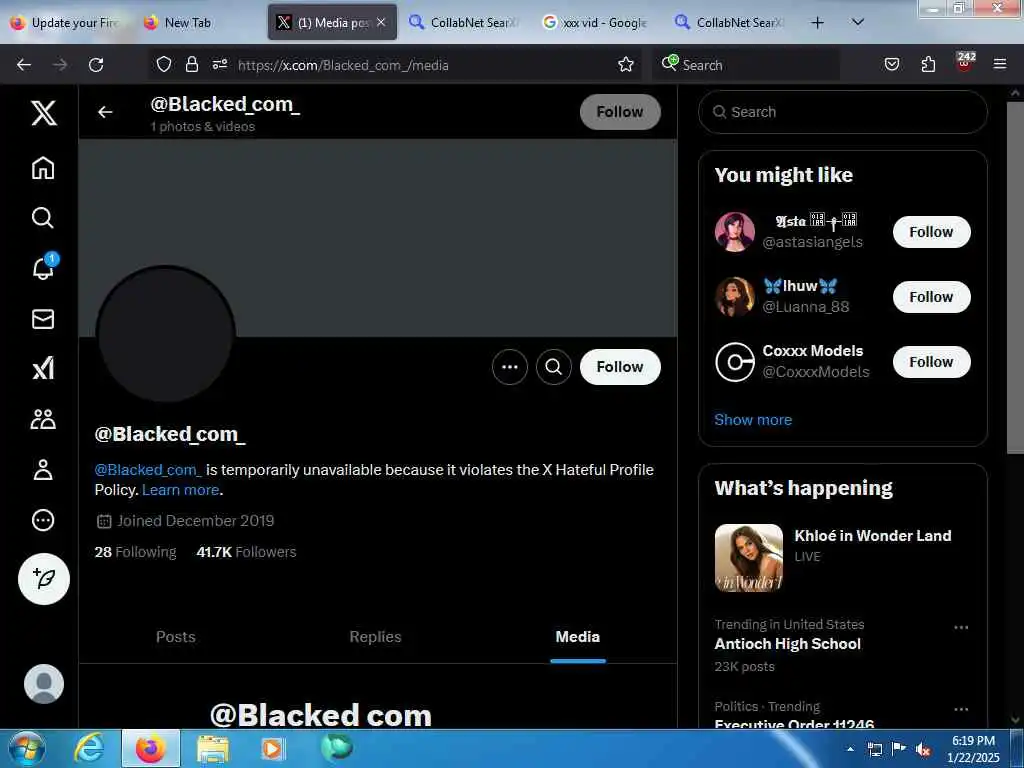Image resolution: width=1024 pixels, height=768 pixels.
Task: Click back arrow beside @Blacked_com_ header
Action: 105,112
